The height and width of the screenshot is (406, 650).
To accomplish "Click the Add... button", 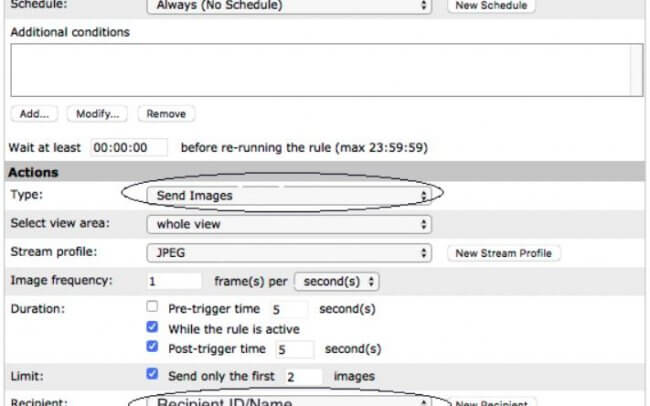I will coord(34,114).
